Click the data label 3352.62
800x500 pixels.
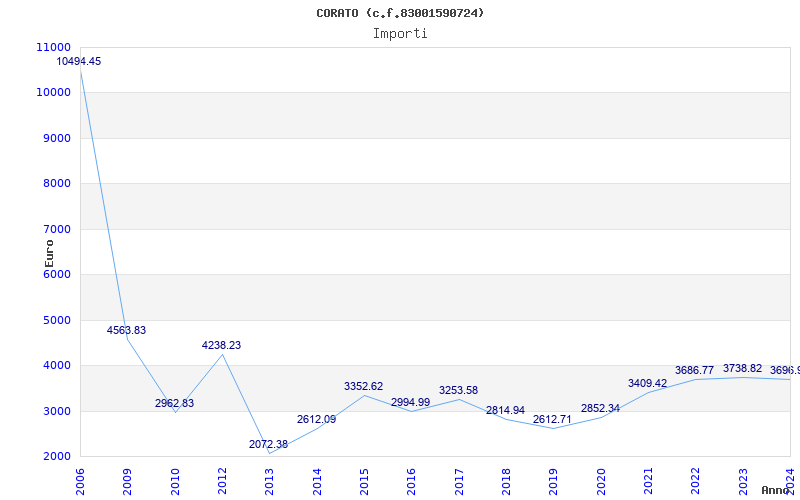[x=363, y=386]
